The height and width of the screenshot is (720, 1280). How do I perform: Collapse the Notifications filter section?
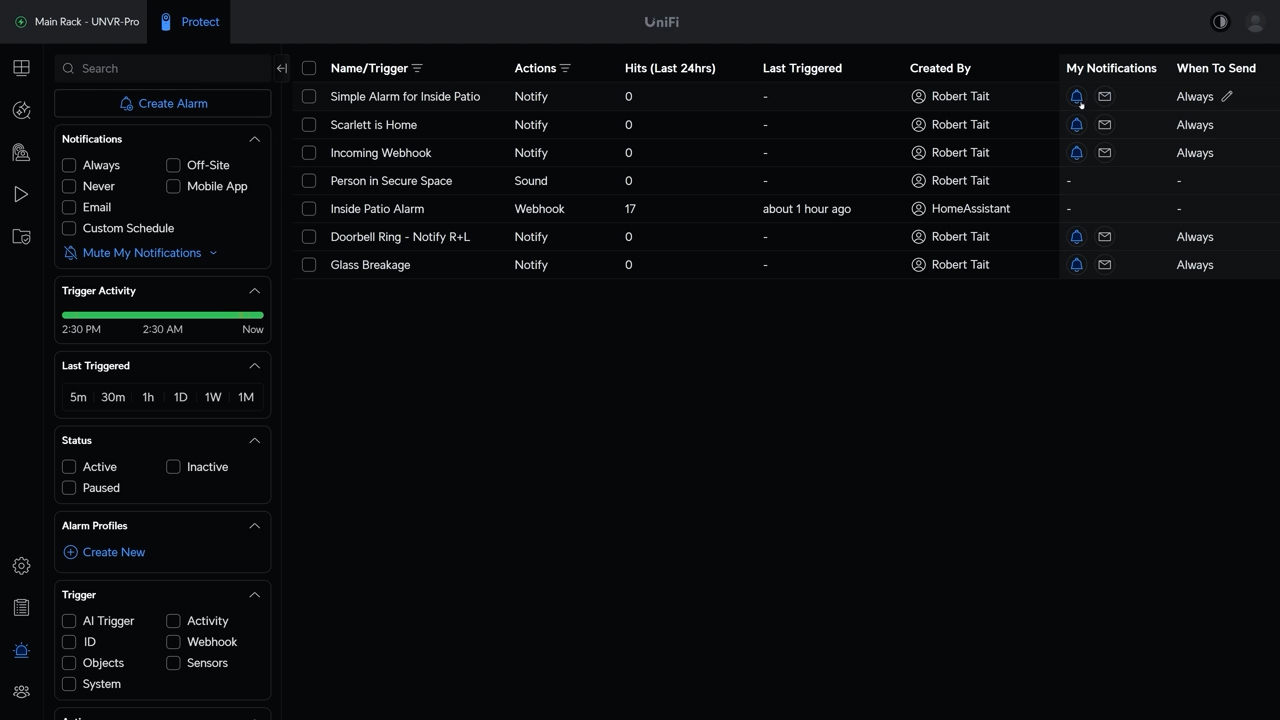point(254,139)
